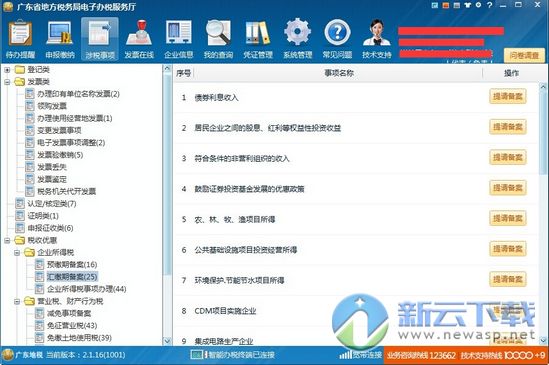This screenshot has height=365, width=549.
Task: Expand the 登记类 folder
Action: tap(7, 70)
